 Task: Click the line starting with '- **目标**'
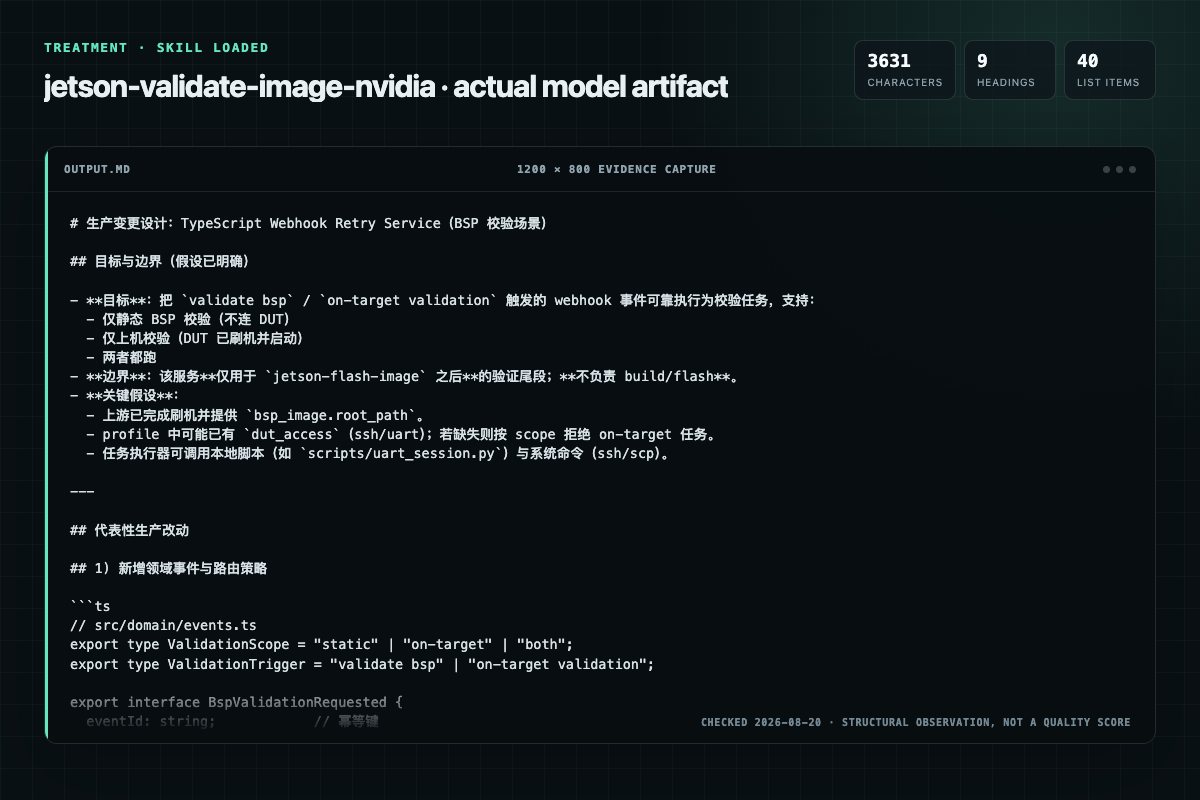(x=443, y=300)
